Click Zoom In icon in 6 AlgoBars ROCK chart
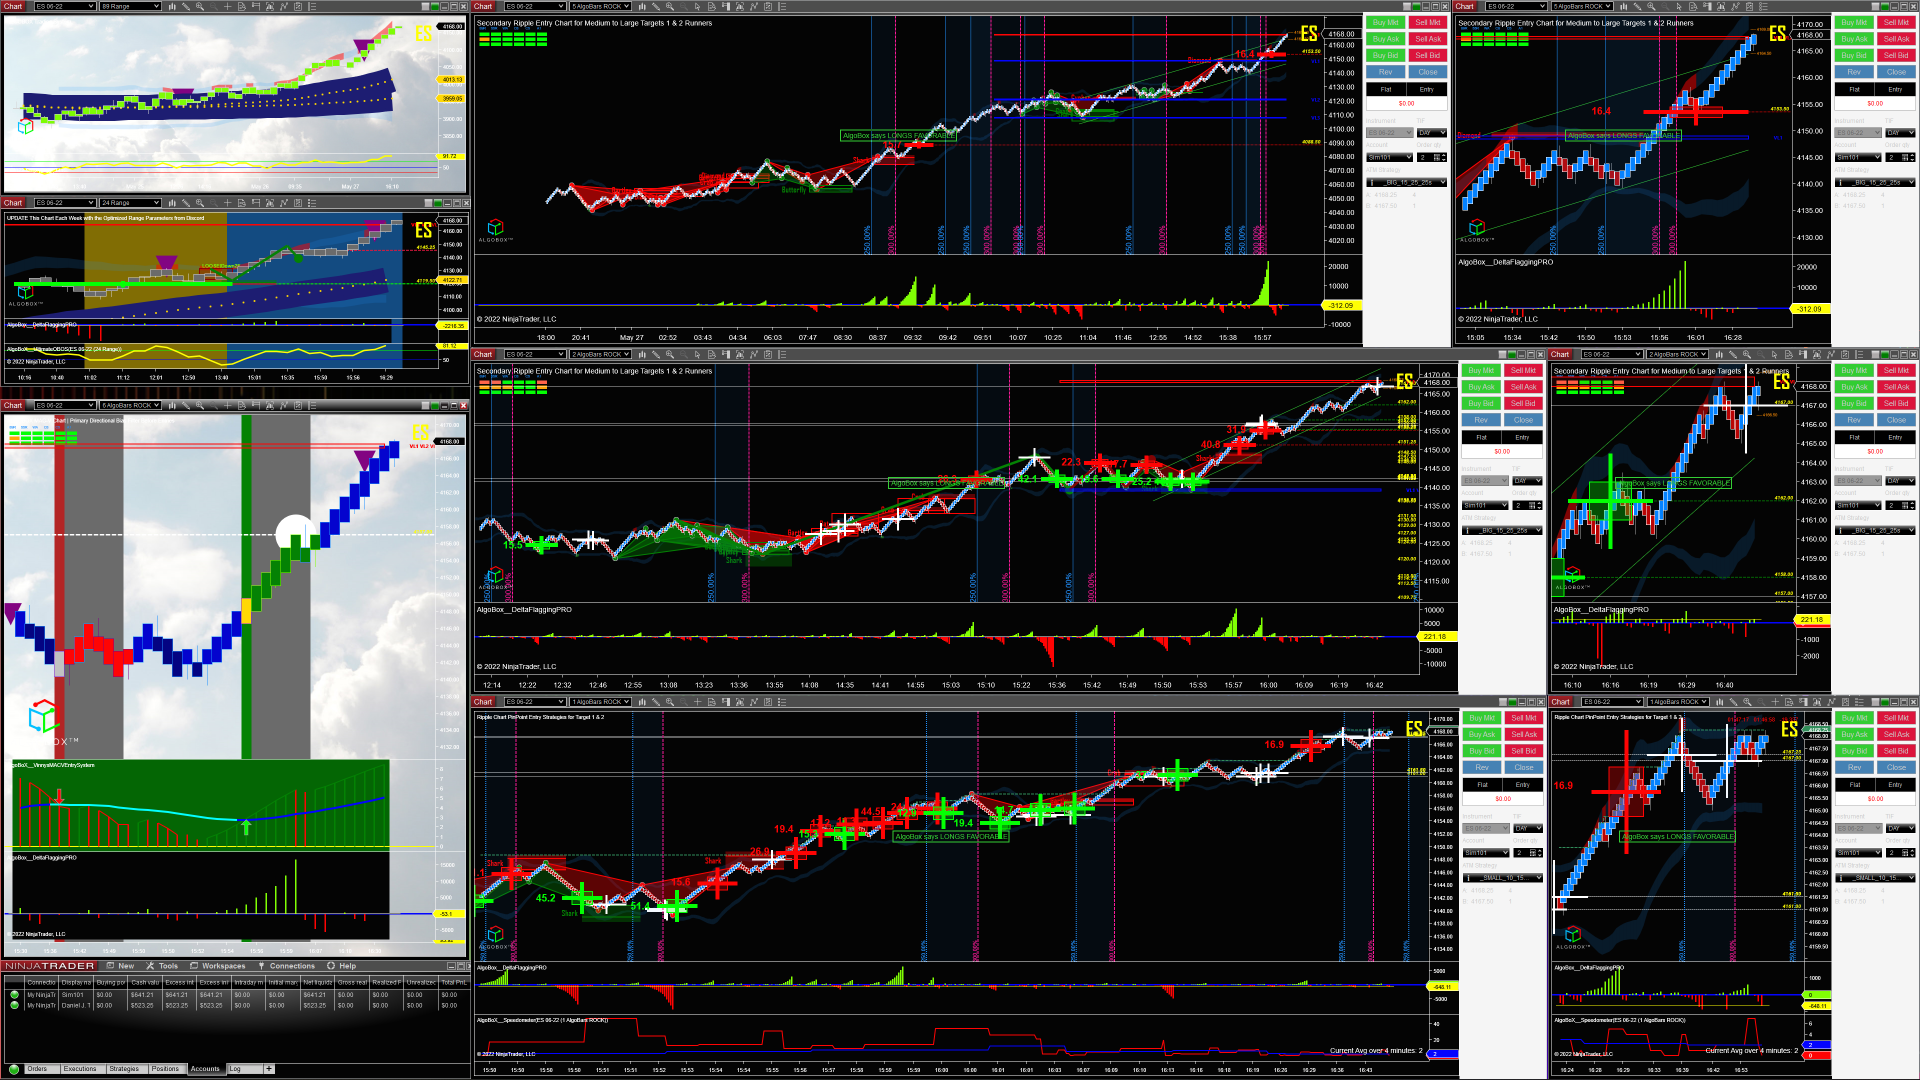Viewport: 1920px width, 1080px height. coord(200,405)
